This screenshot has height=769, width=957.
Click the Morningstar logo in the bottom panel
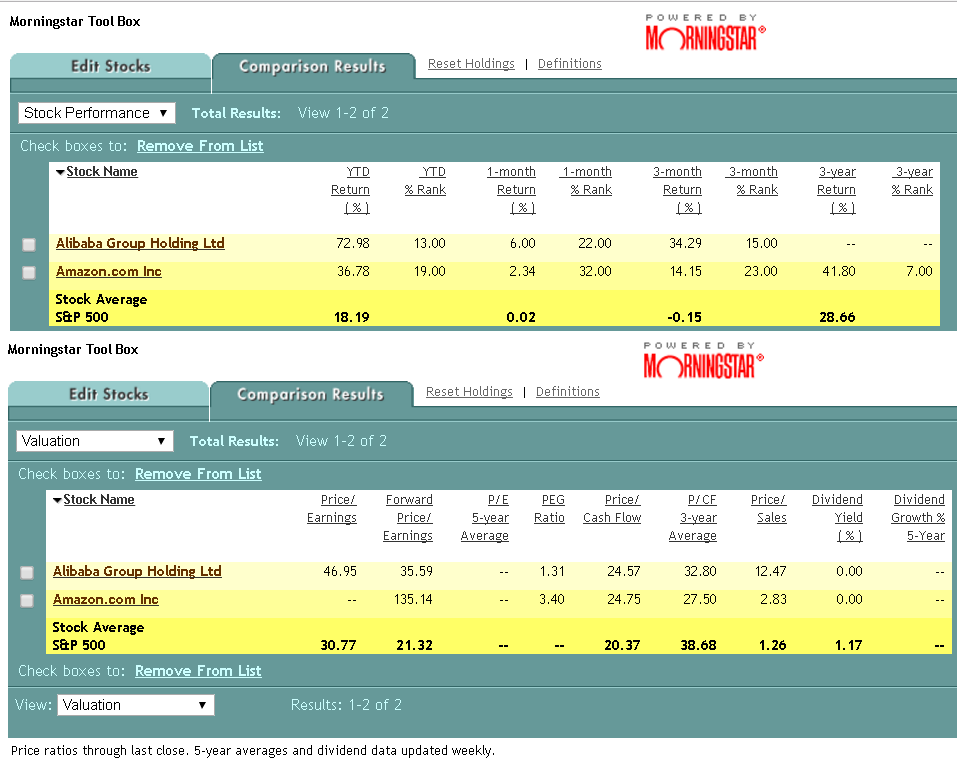click(x=703, y=360)
